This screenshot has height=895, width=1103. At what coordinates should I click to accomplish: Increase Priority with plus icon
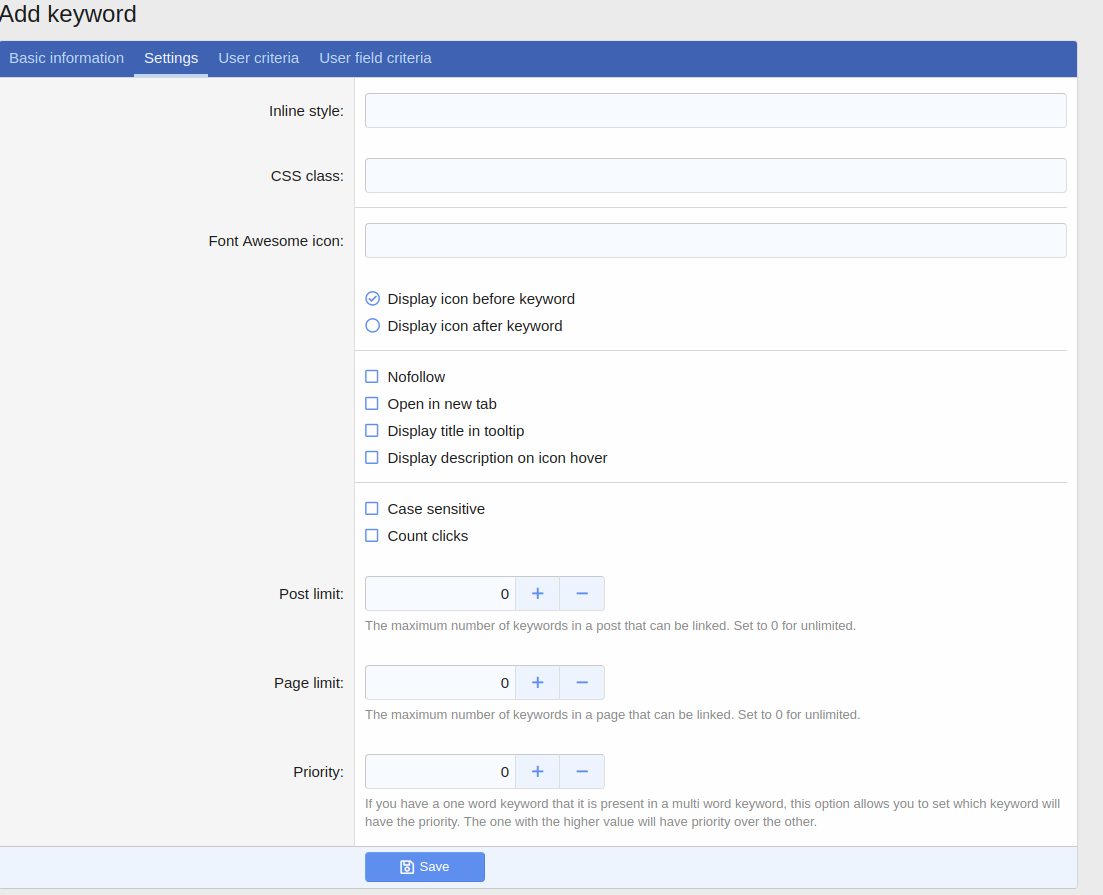[x=537, y=771]
